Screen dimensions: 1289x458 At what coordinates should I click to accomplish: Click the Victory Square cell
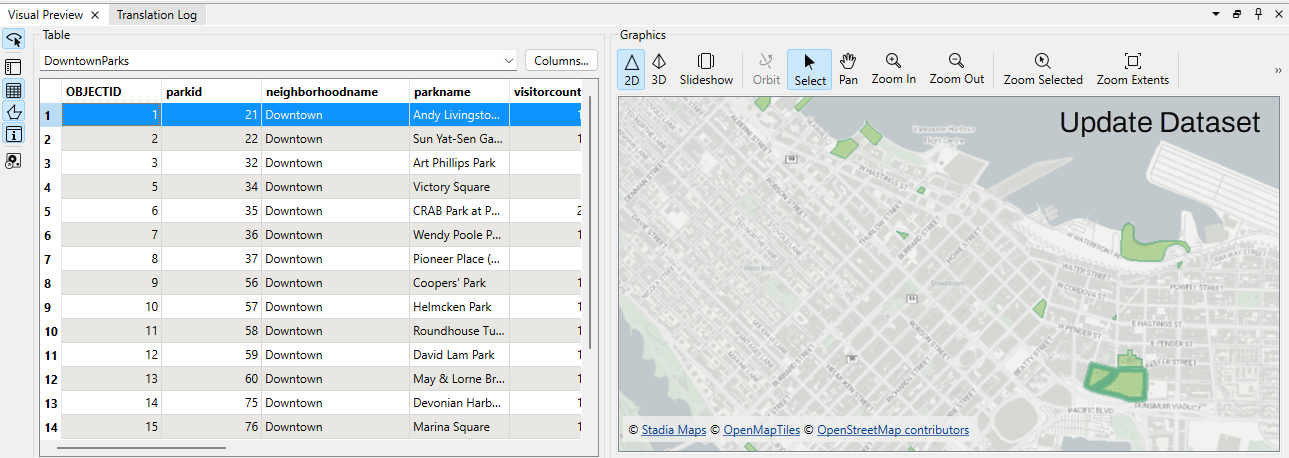(x=459, y=187)
